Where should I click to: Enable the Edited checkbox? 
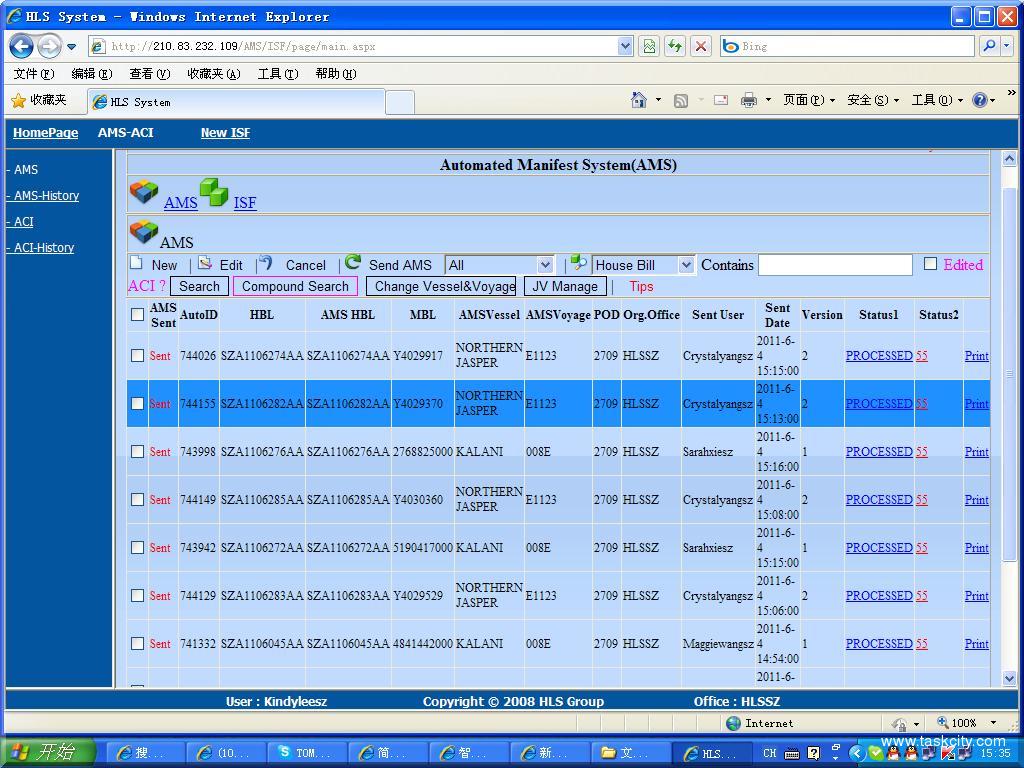[931, 264]
